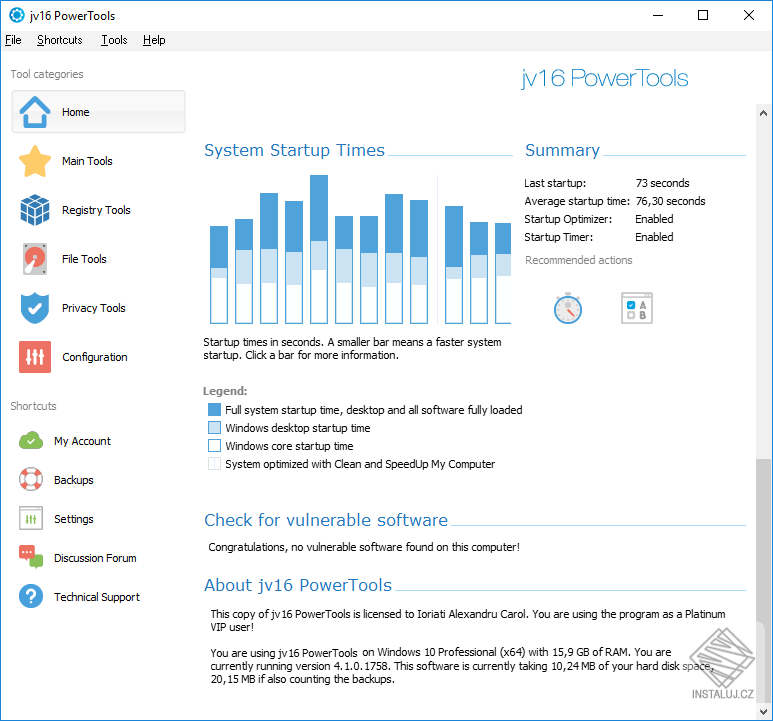Click the jv16 PowerTools title bar app icon
This screenshot has height=721, width=773.
[17, 15]
